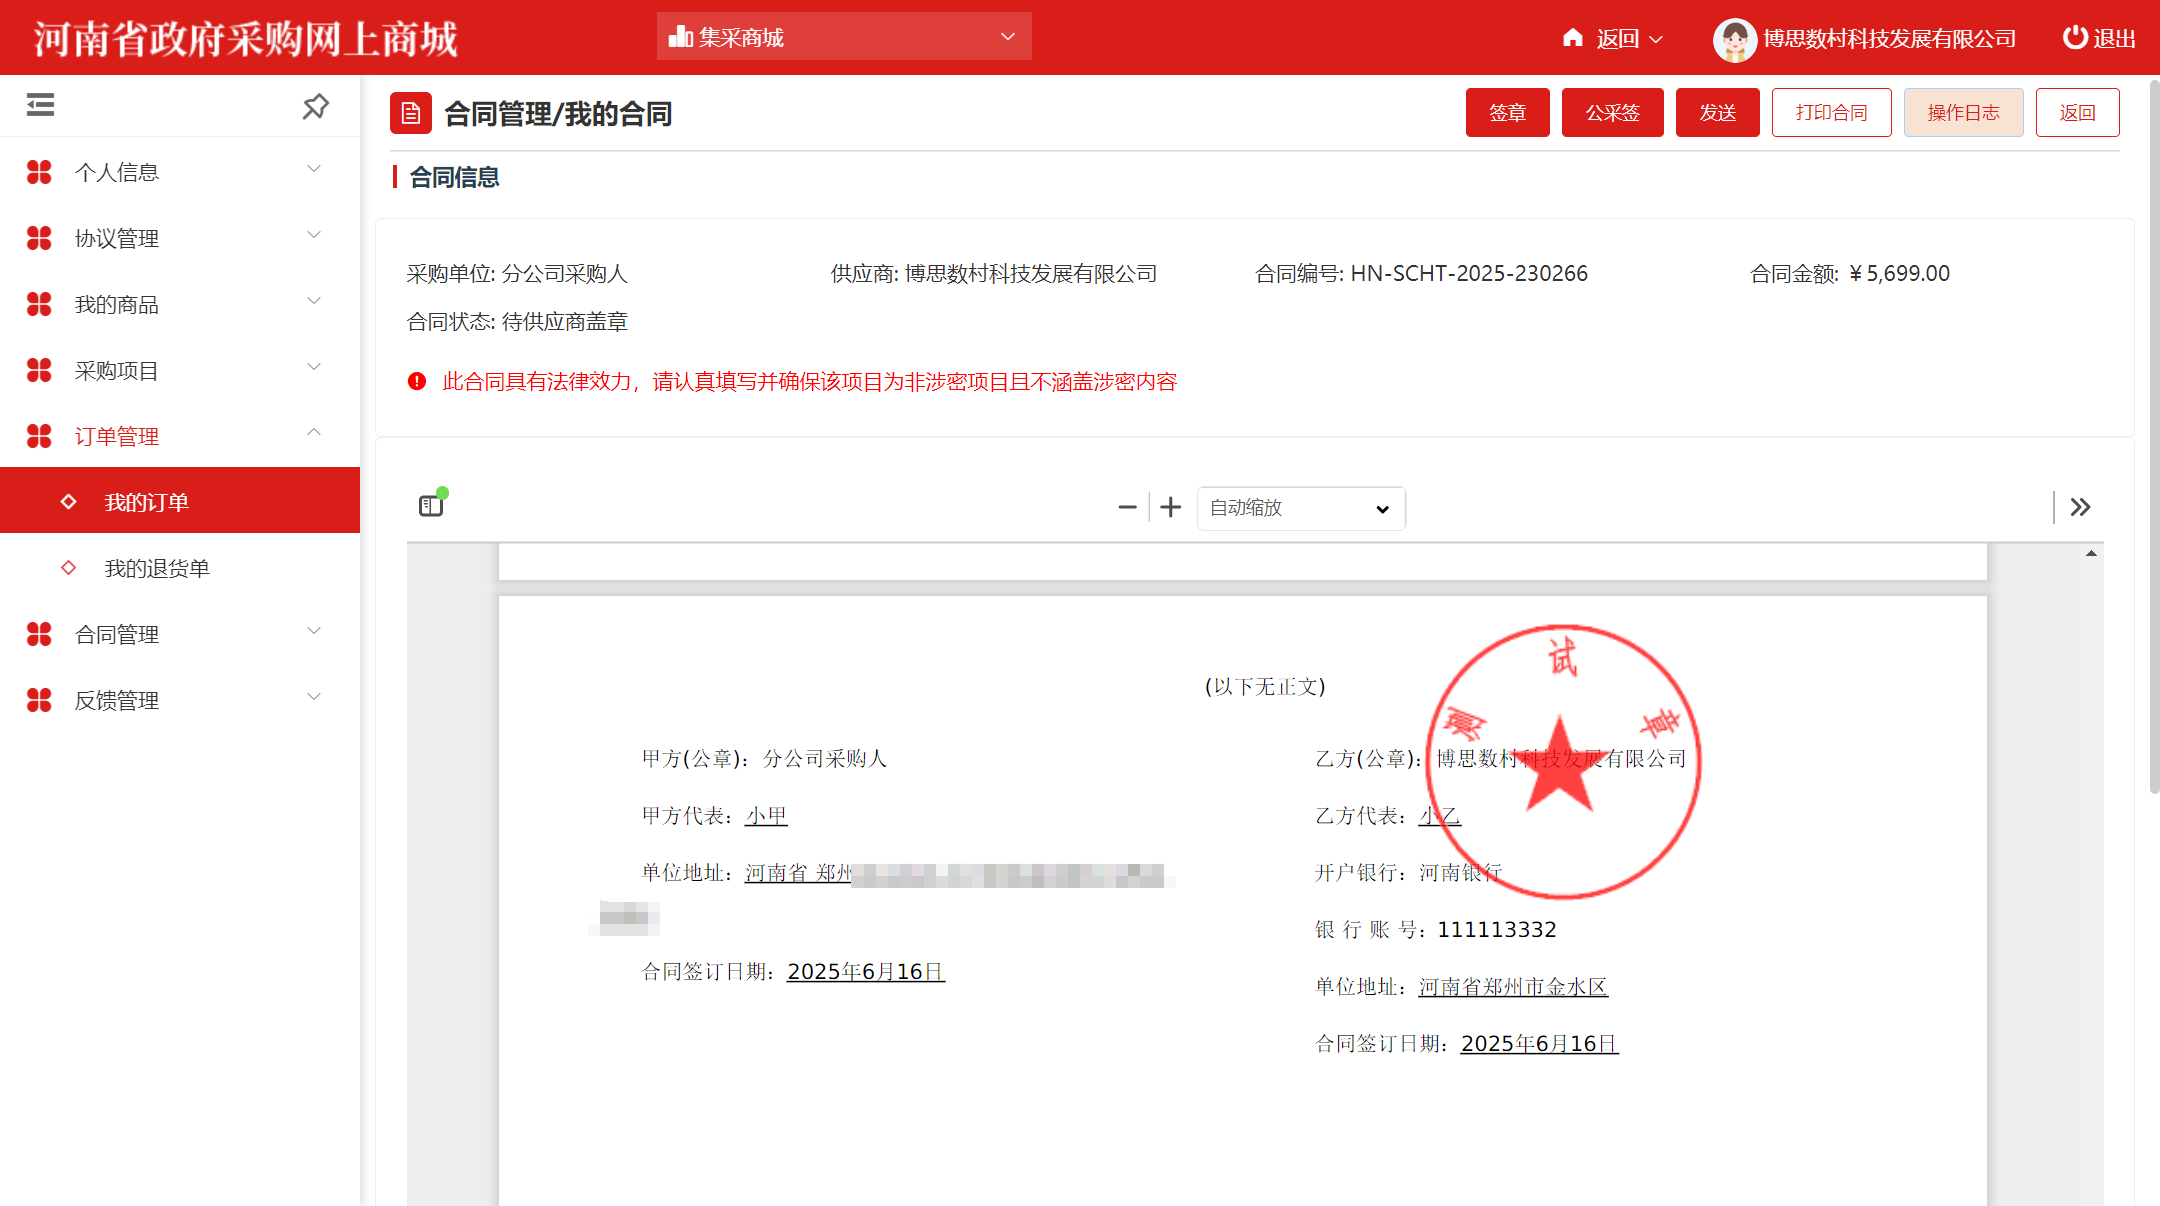
Task: Click the page vertical scrollbar thumb
Action: 2153,436
